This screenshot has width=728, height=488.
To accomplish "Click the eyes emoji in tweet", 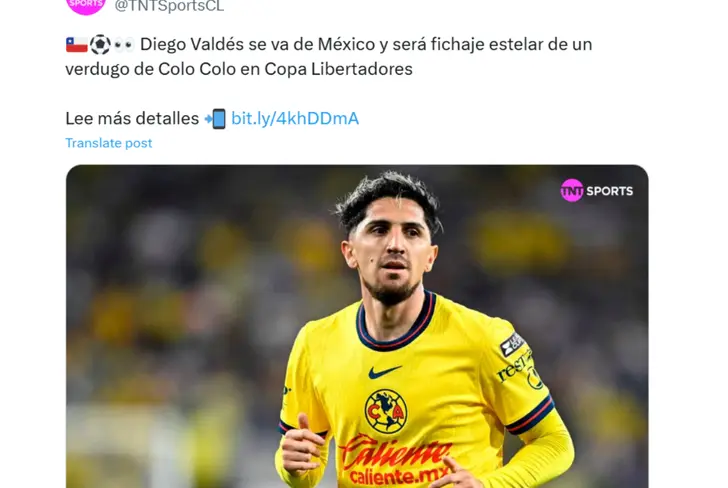I will 124,45.
